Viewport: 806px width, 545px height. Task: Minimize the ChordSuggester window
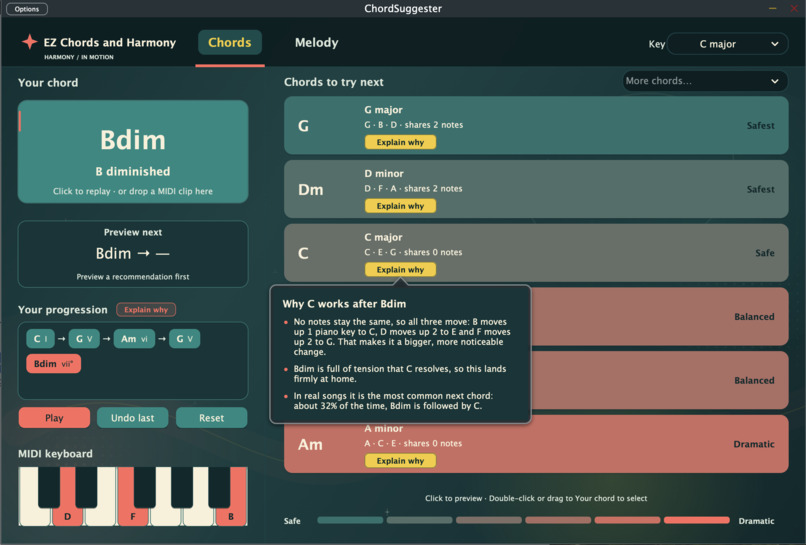click(773, 8)
